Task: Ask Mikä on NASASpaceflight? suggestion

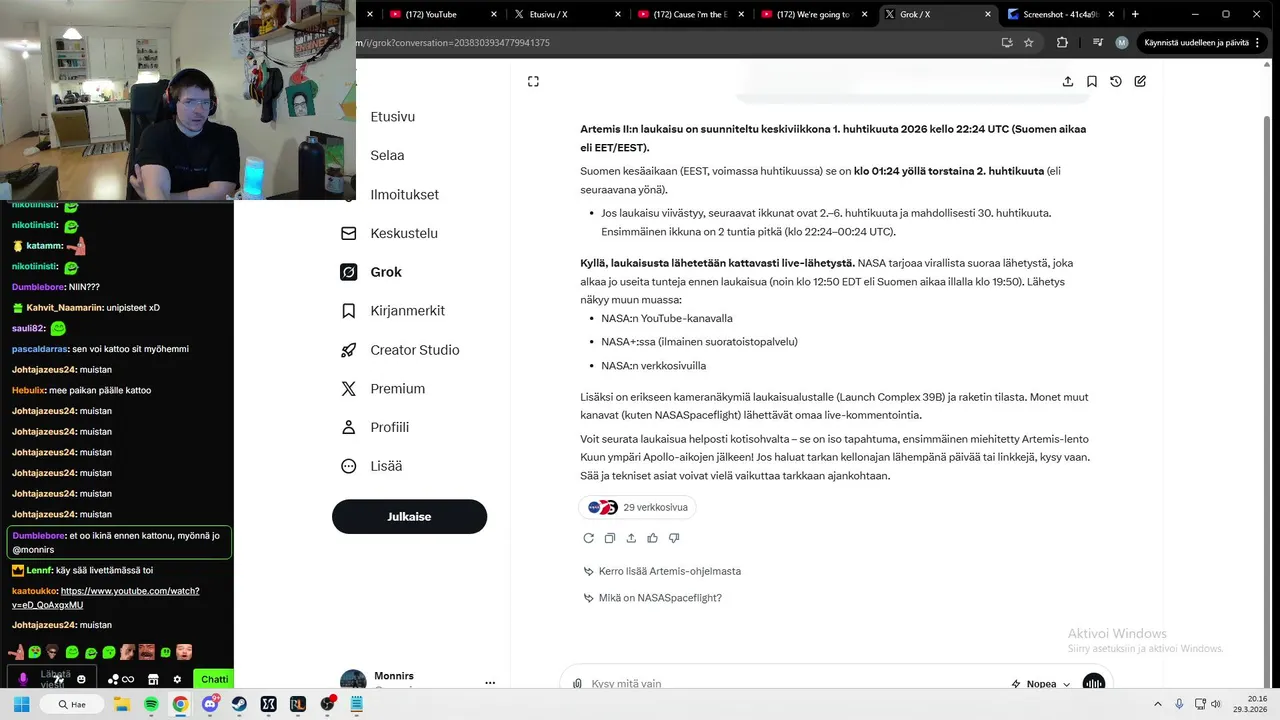Action: (x=652, y=598)
